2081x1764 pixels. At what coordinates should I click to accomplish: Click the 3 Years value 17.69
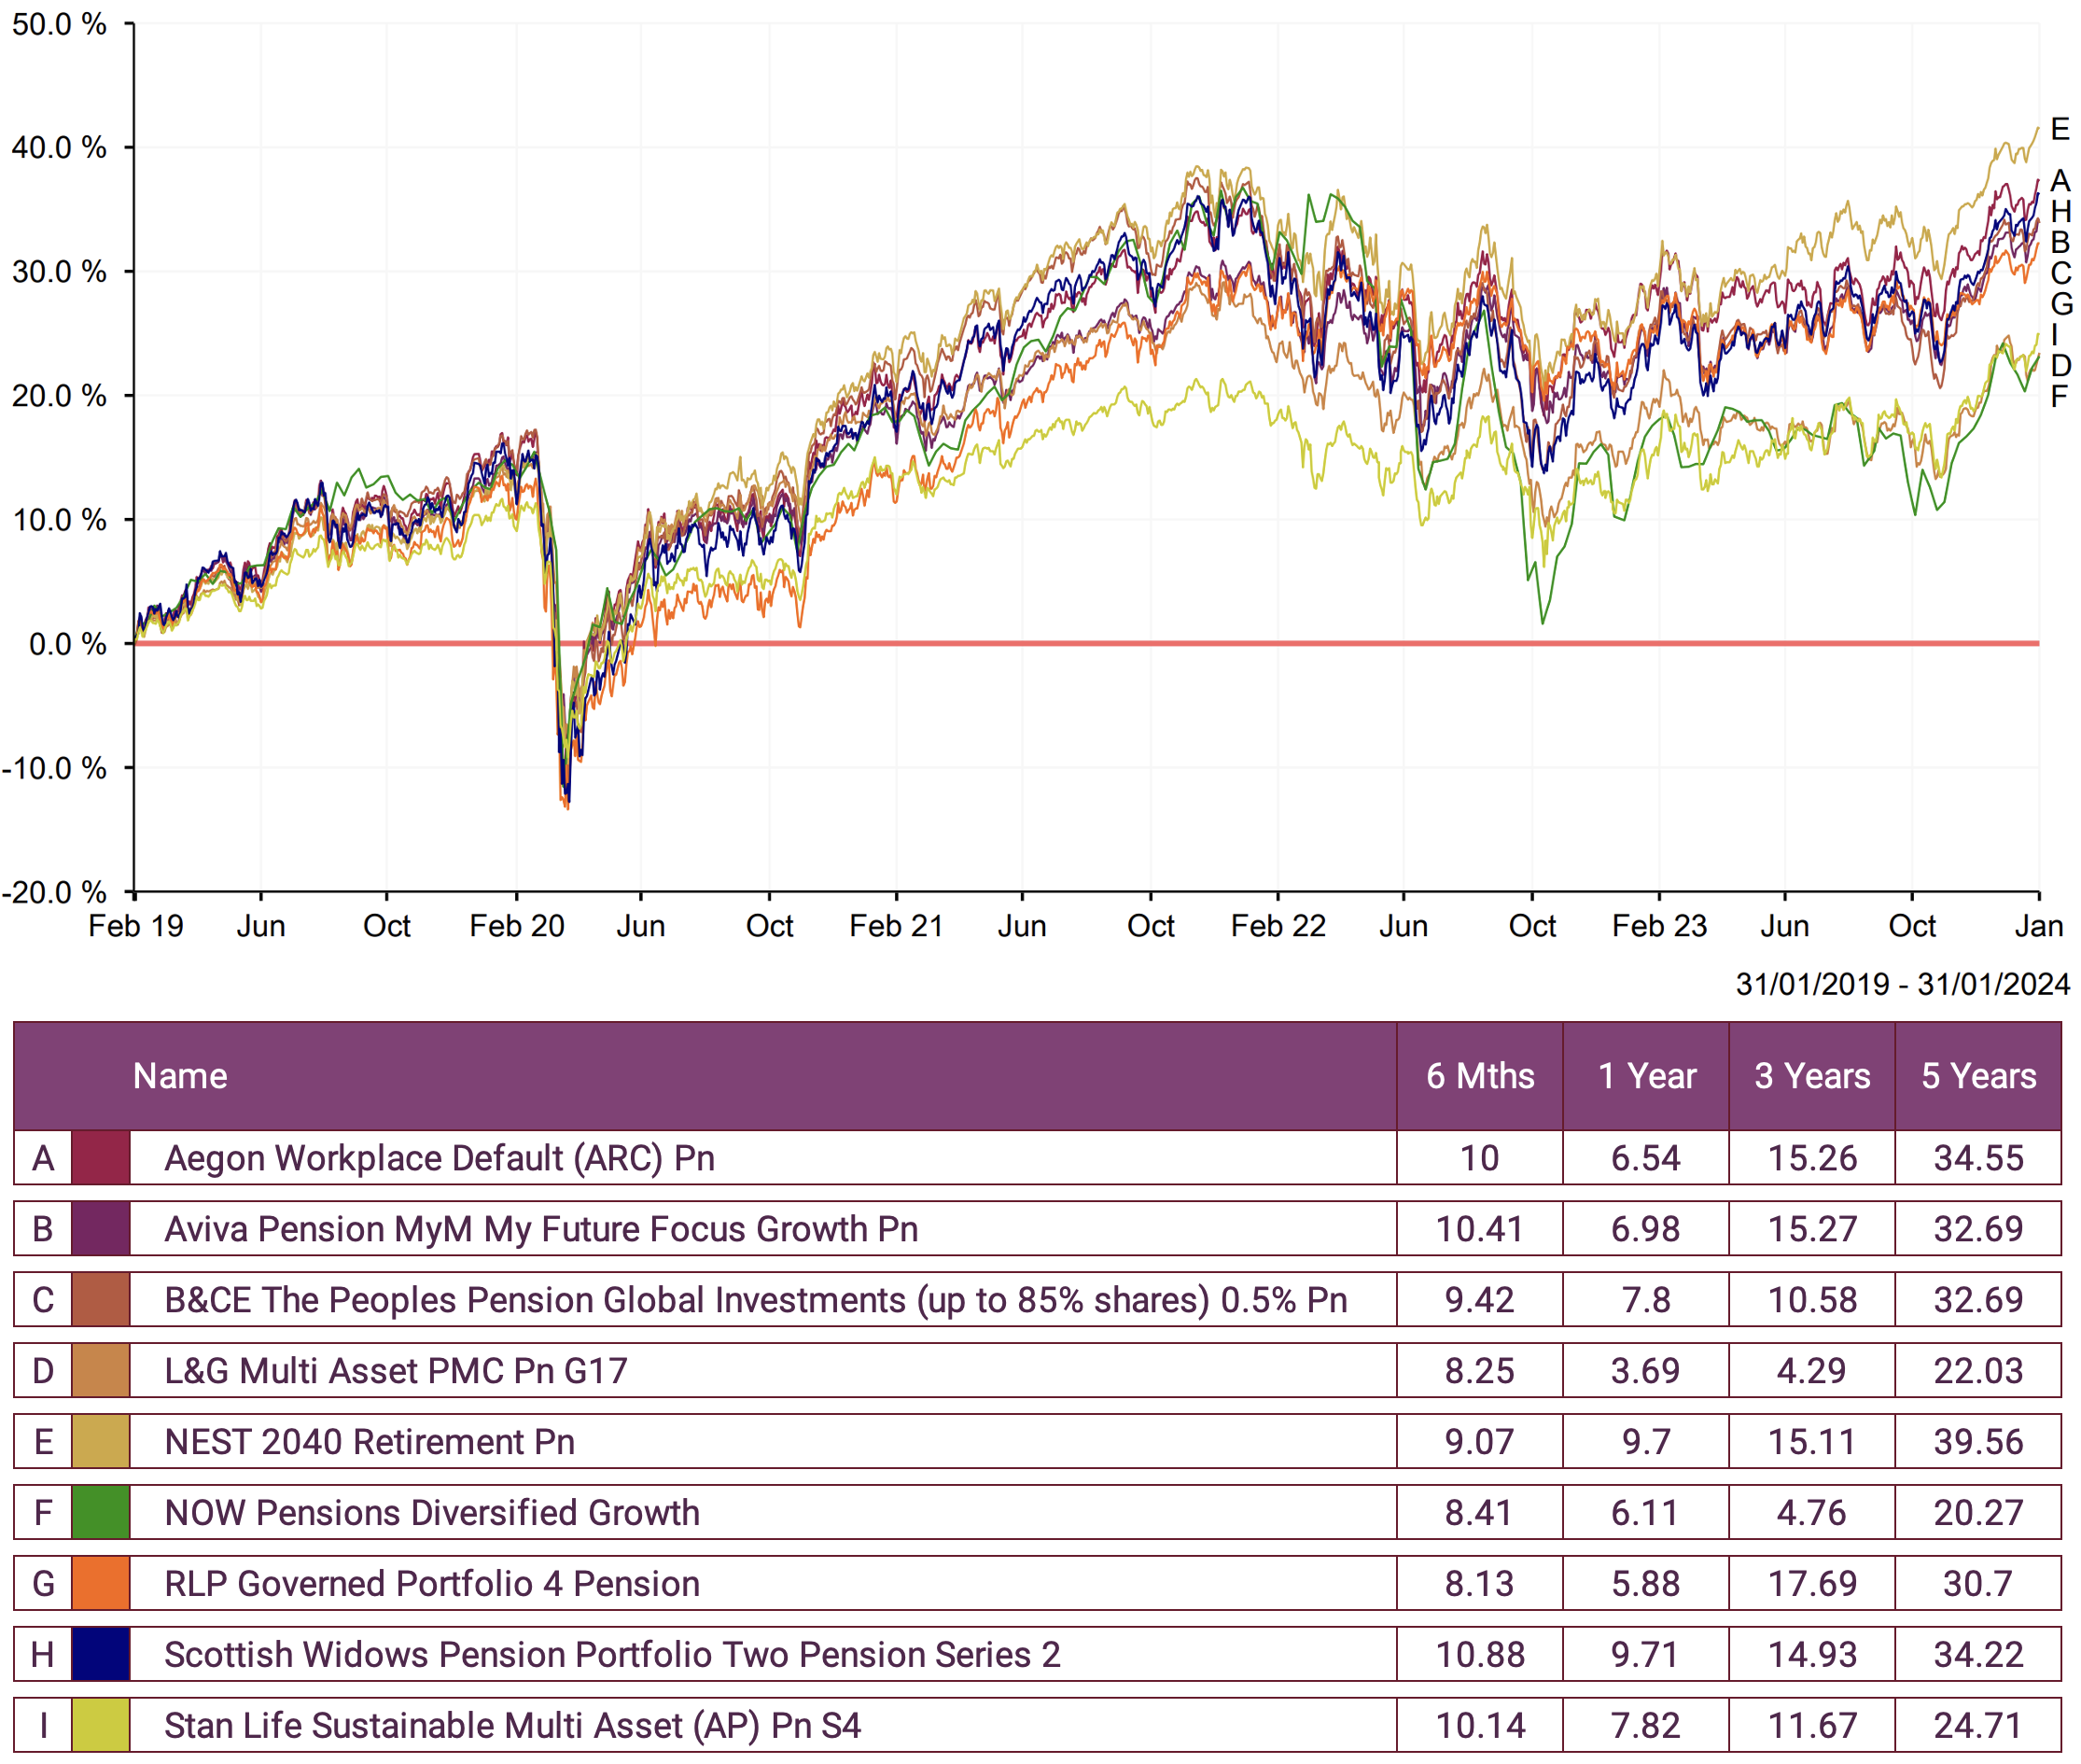[1812, 1584]
